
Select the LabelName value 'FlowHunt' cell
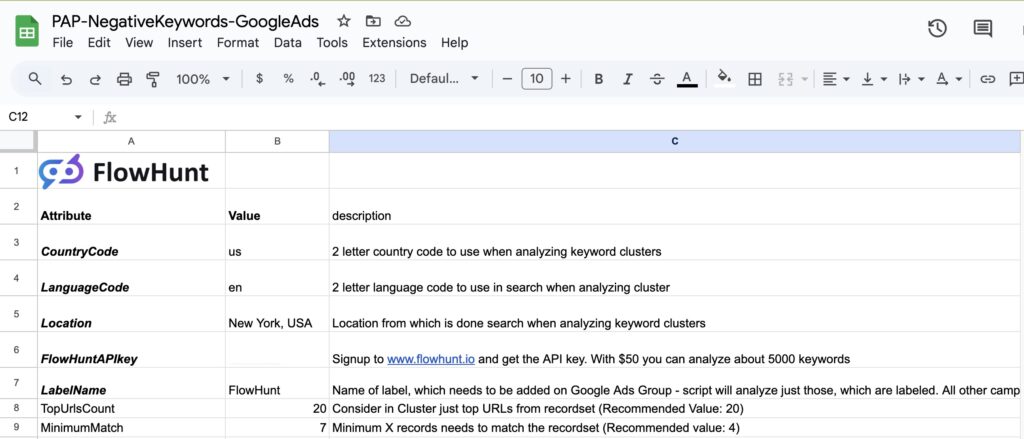(277, 383)
